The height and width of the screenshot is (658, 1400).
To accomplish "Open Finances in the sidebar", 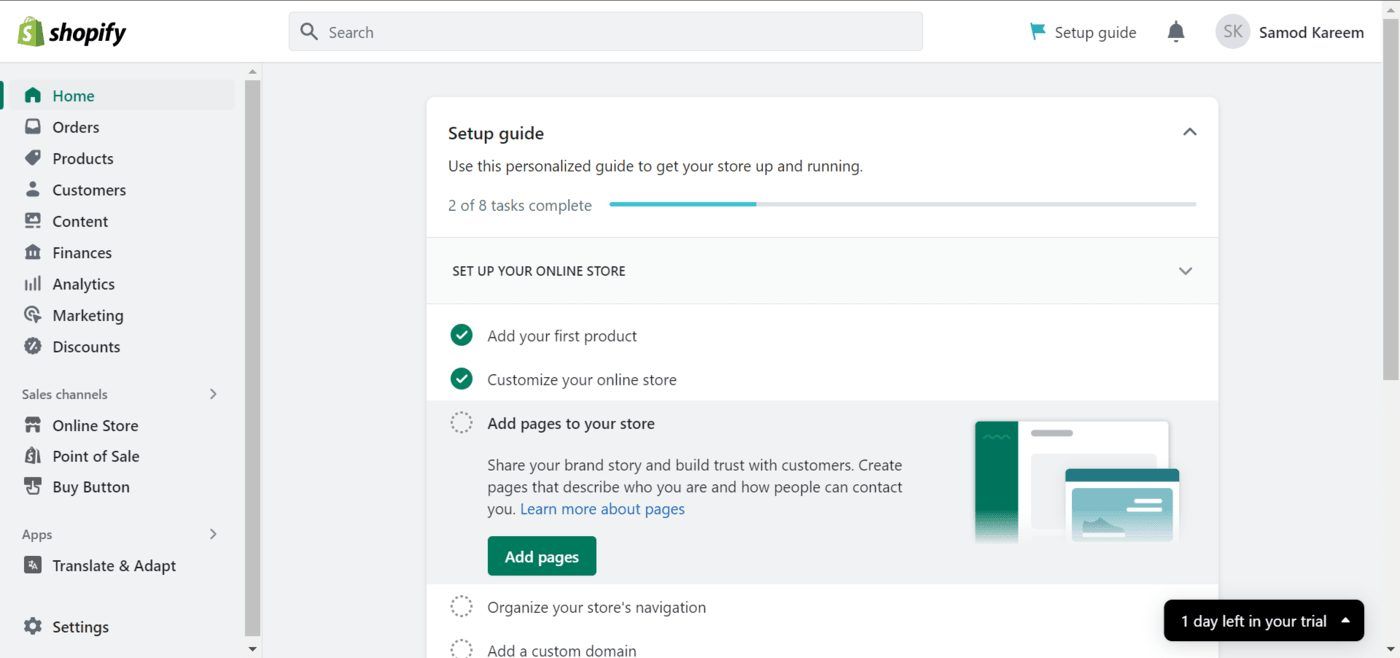I will (x=82, y=253).
